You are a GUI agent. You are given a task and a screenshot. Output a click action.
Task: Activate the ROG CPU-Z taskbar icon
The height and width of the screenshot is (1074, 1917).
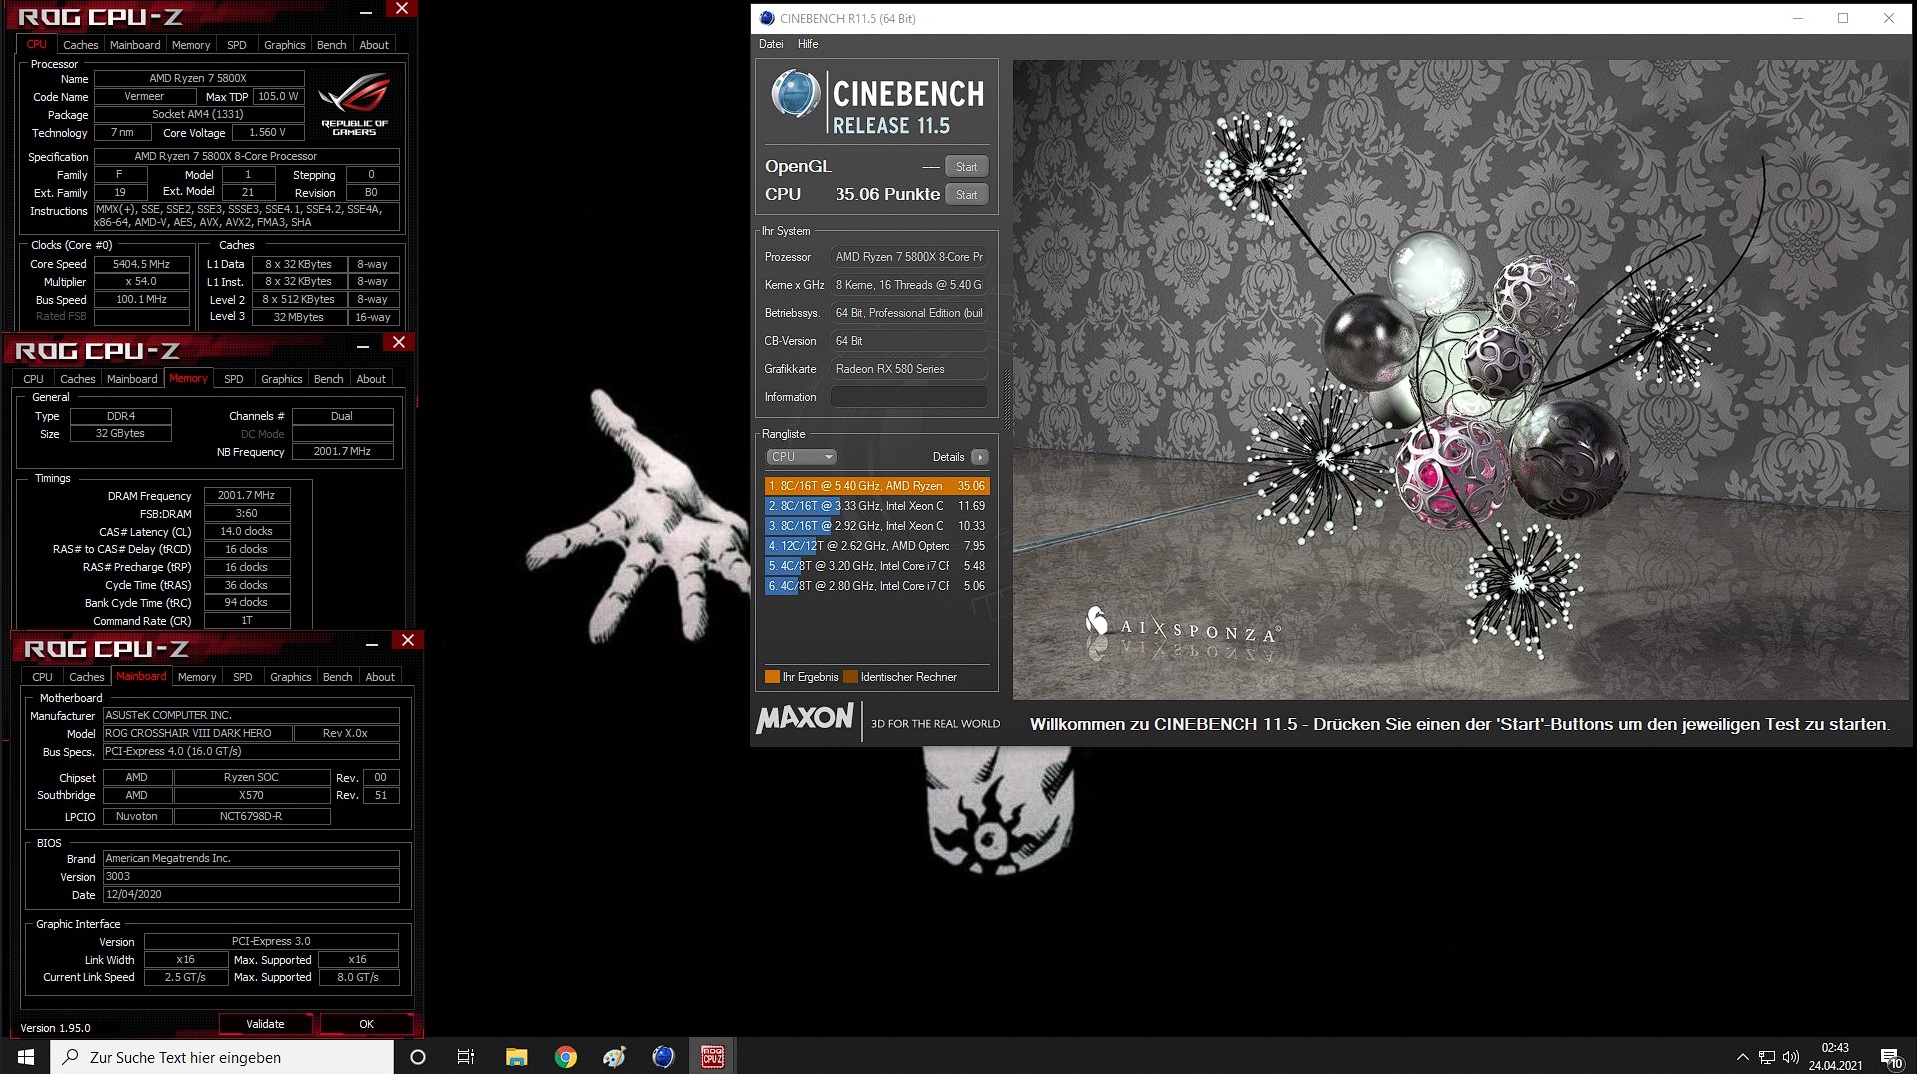pos(713,1056)
